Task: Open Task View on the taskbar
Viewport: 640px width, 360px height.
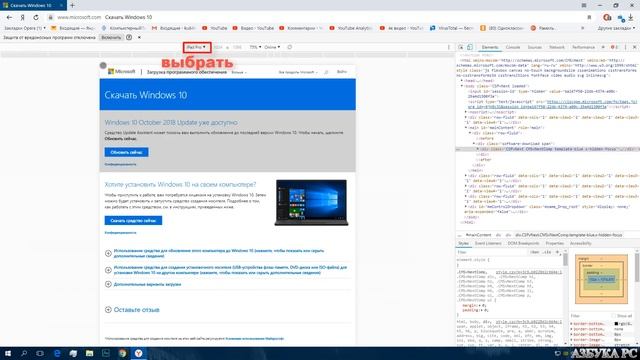Action: (x=40, y=353)
